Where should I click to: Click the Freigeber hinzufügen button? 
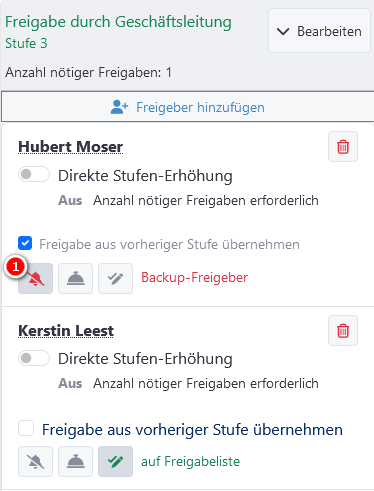[187, 107]
